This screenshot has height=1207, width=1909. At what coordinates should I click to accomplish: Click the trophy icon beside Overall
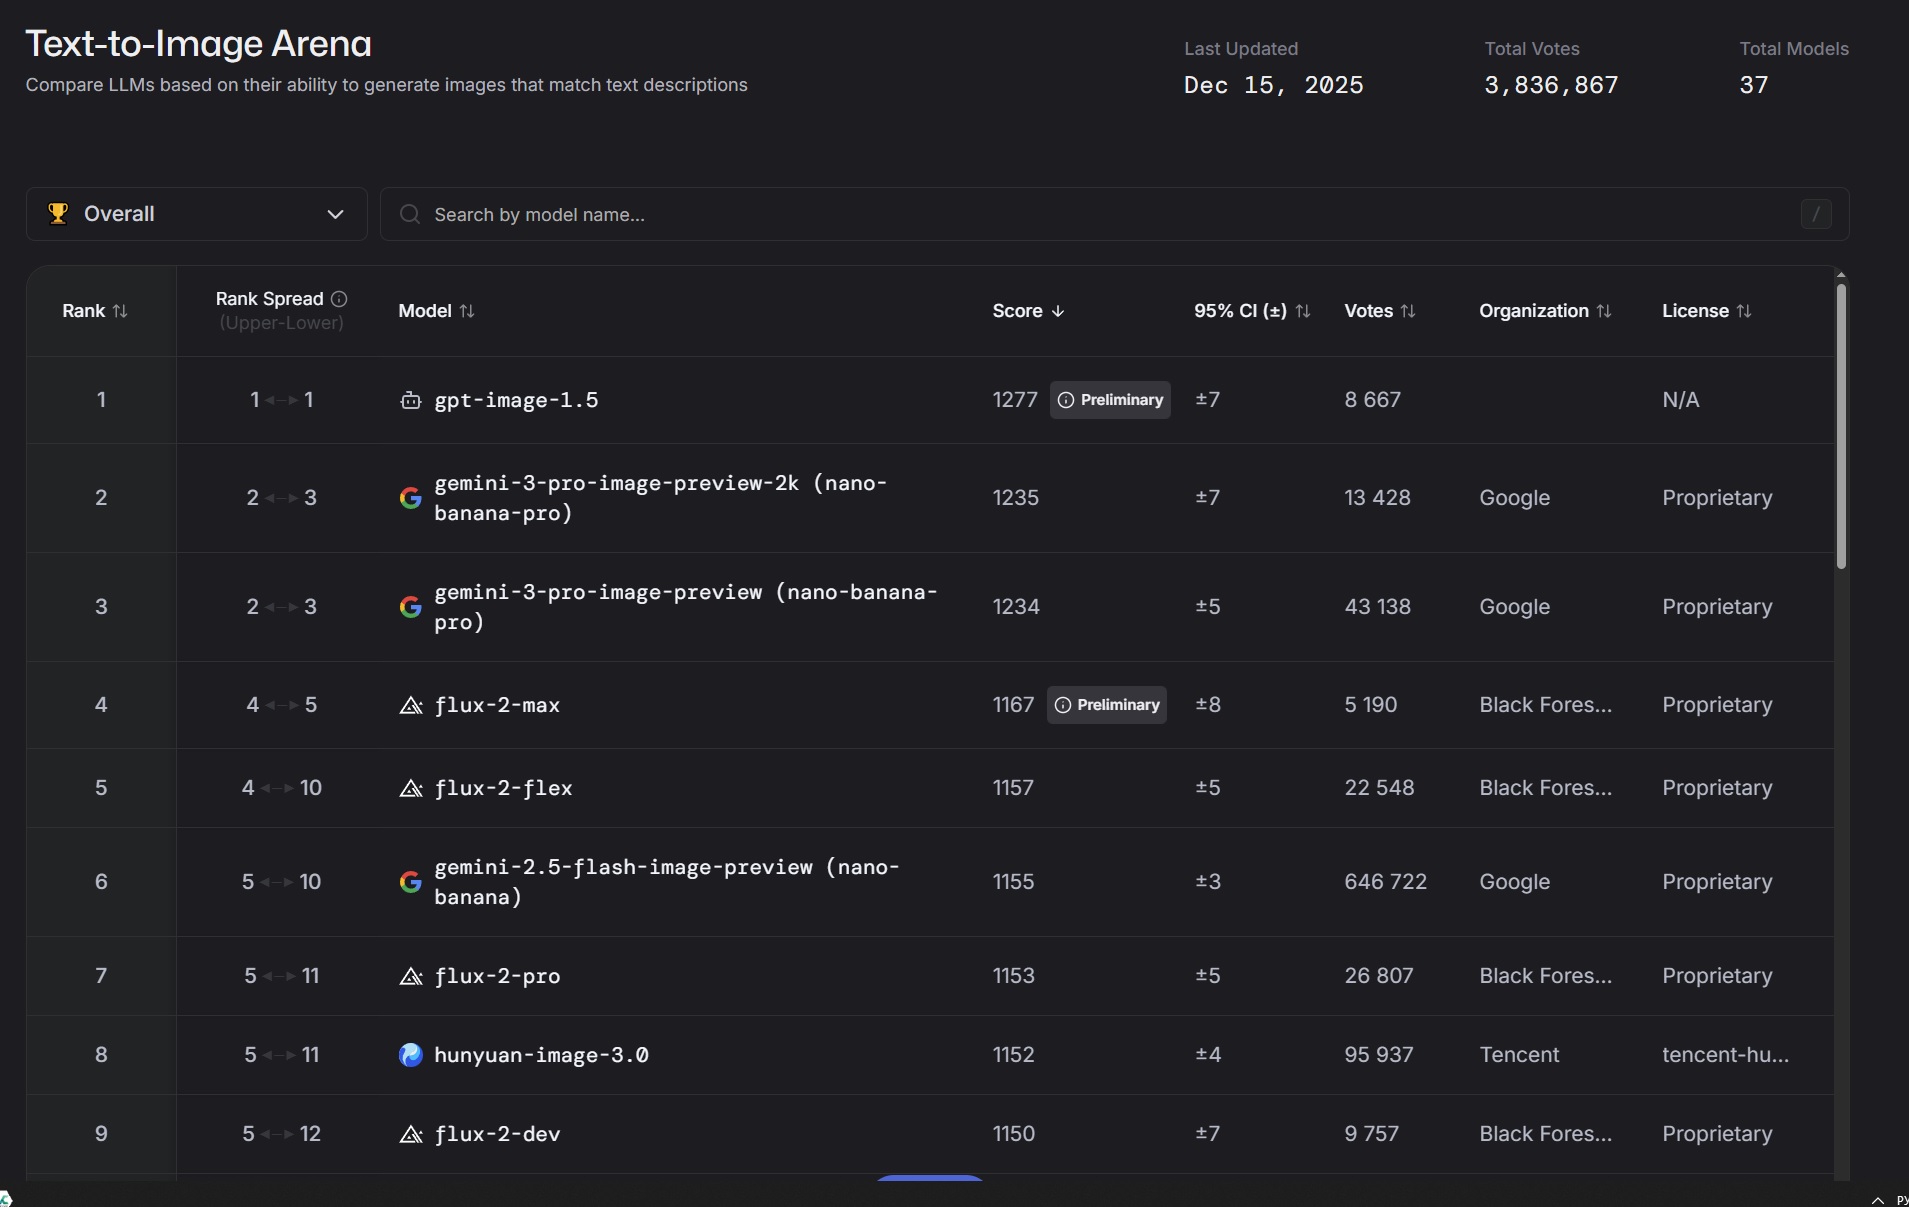point(58,214)
